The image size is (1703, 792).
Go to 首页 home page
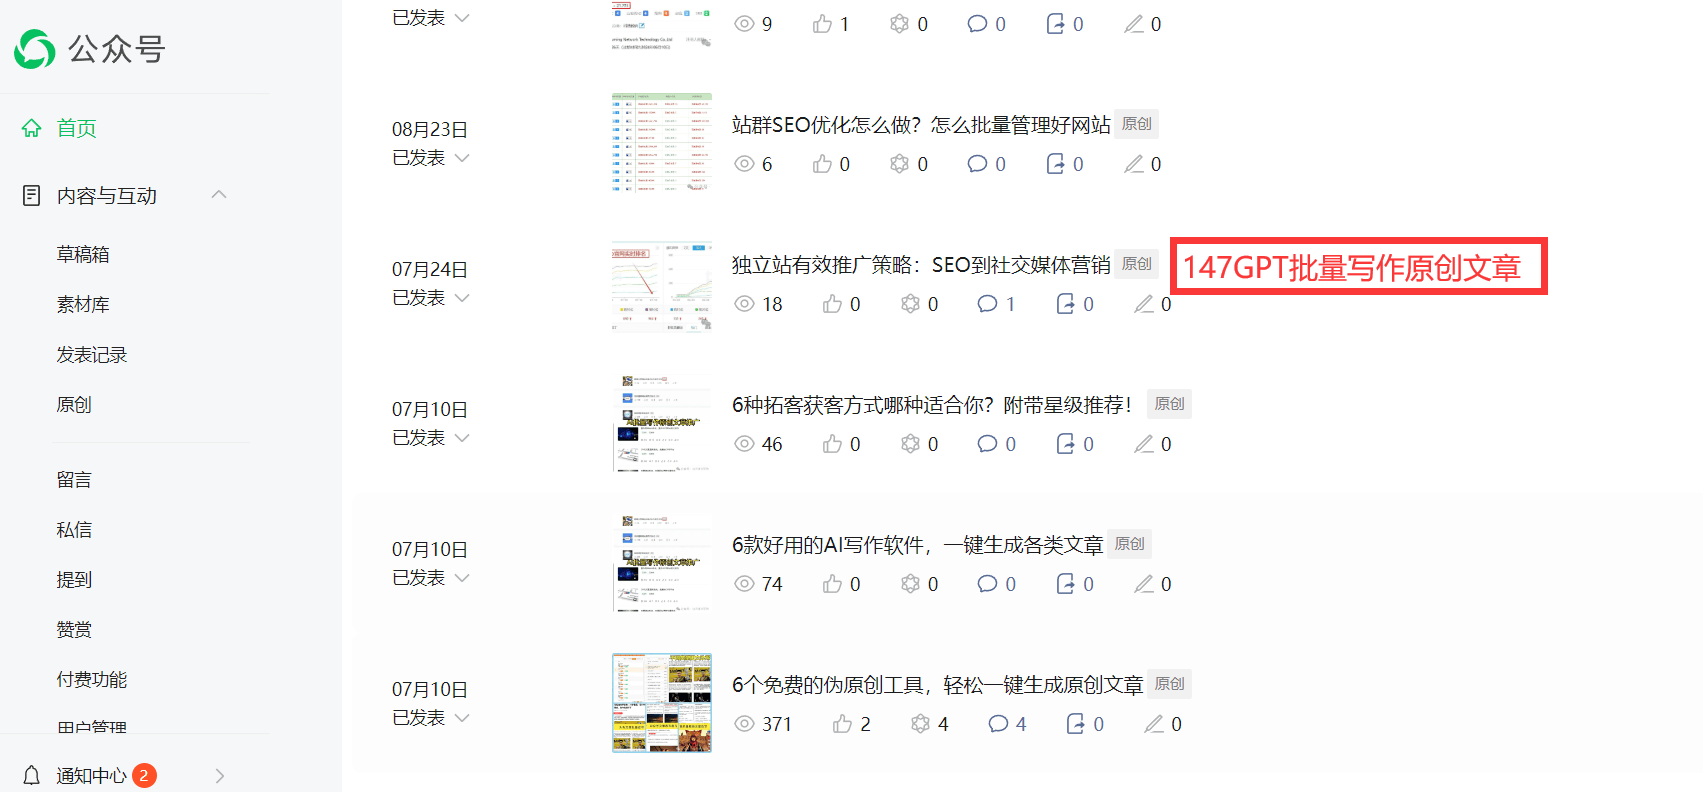click(x=76, y=128)
